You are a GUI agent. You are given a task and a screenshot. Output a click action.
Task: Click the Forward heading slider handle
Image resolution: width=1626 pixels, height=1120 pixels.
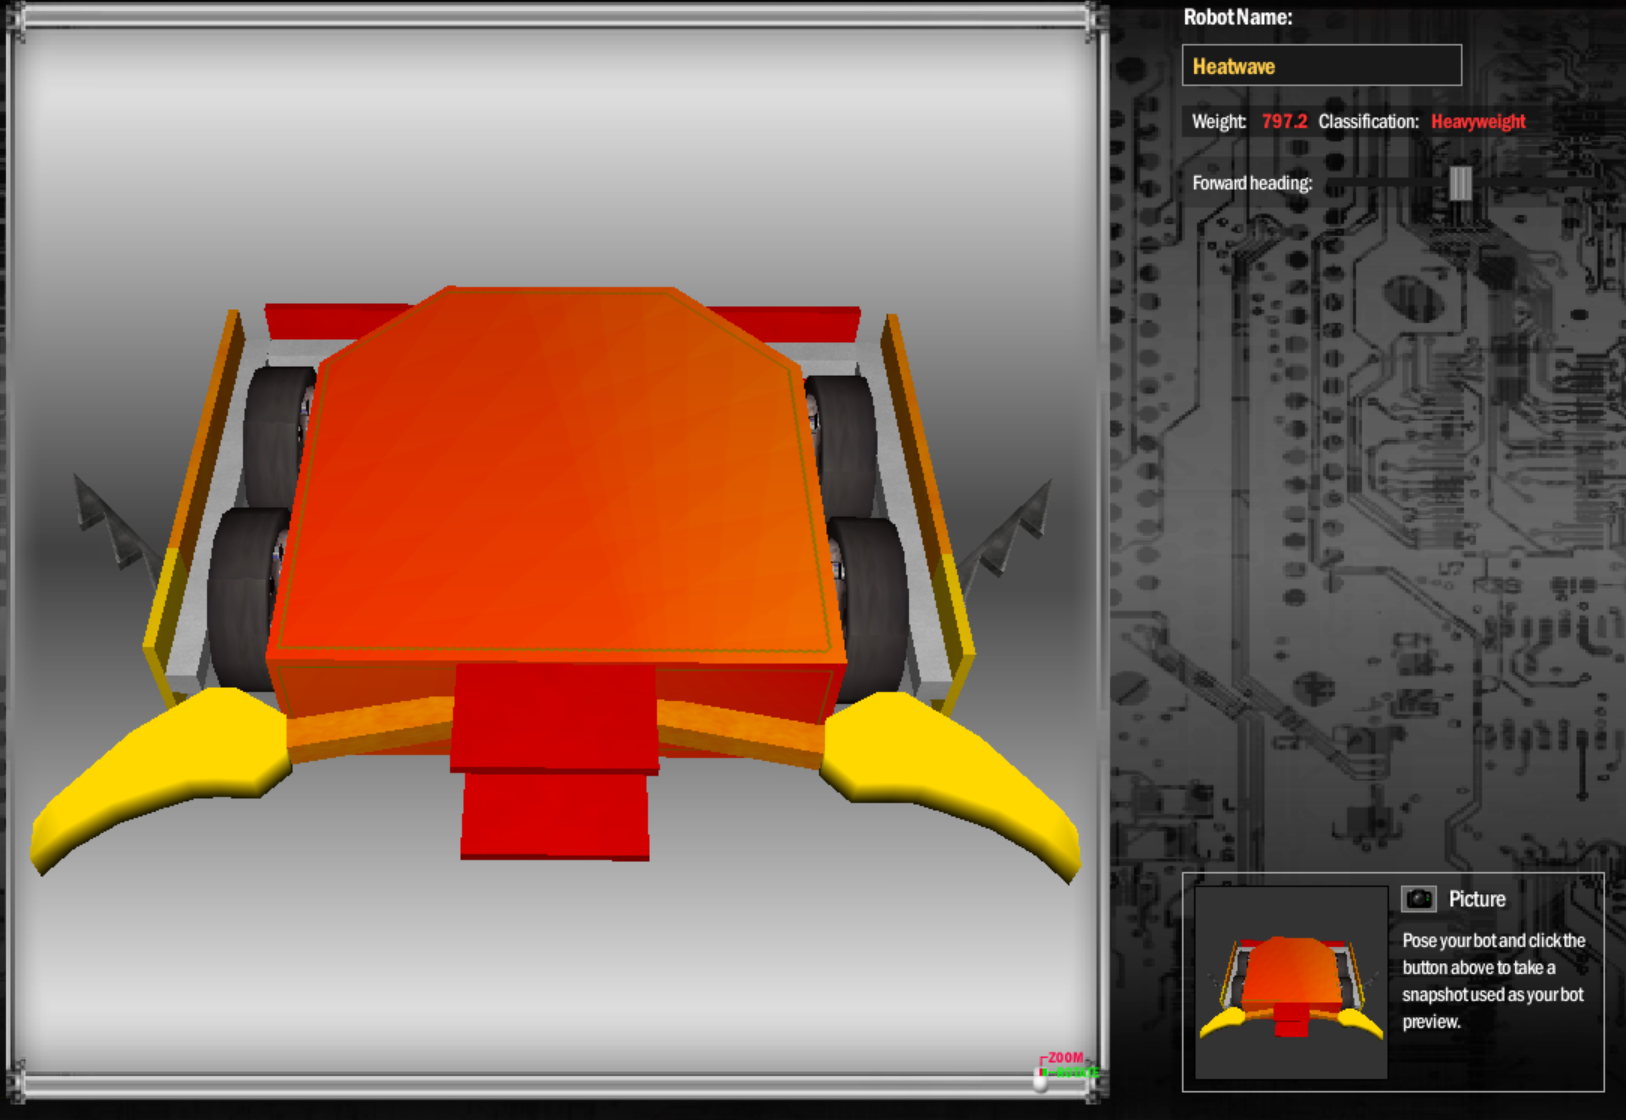(x=1460, y=183)
